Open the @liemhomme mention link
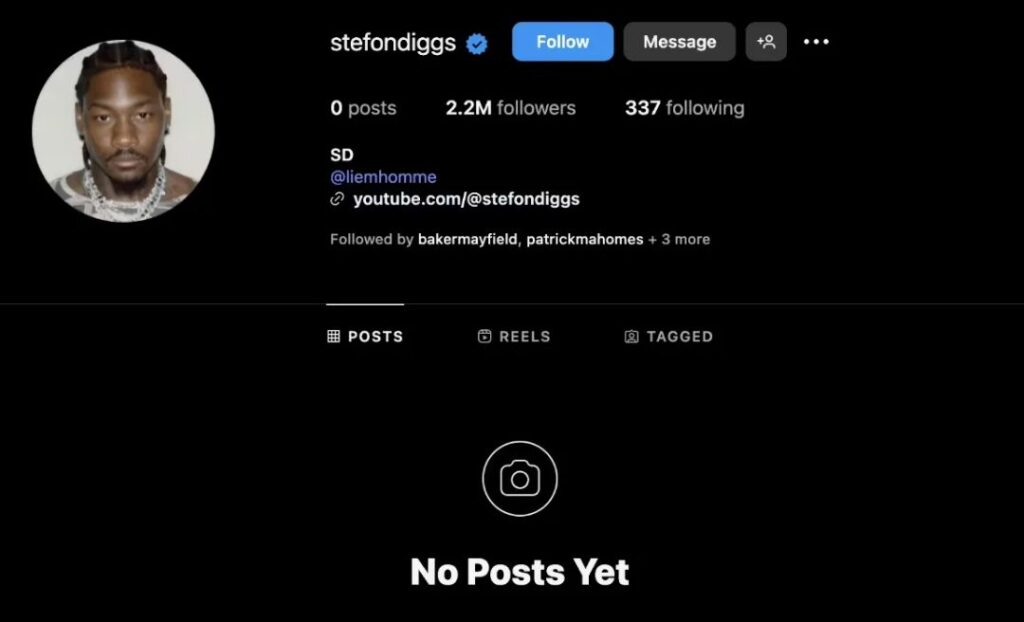This screenshot has width=1024, height=622. [383, 177]
